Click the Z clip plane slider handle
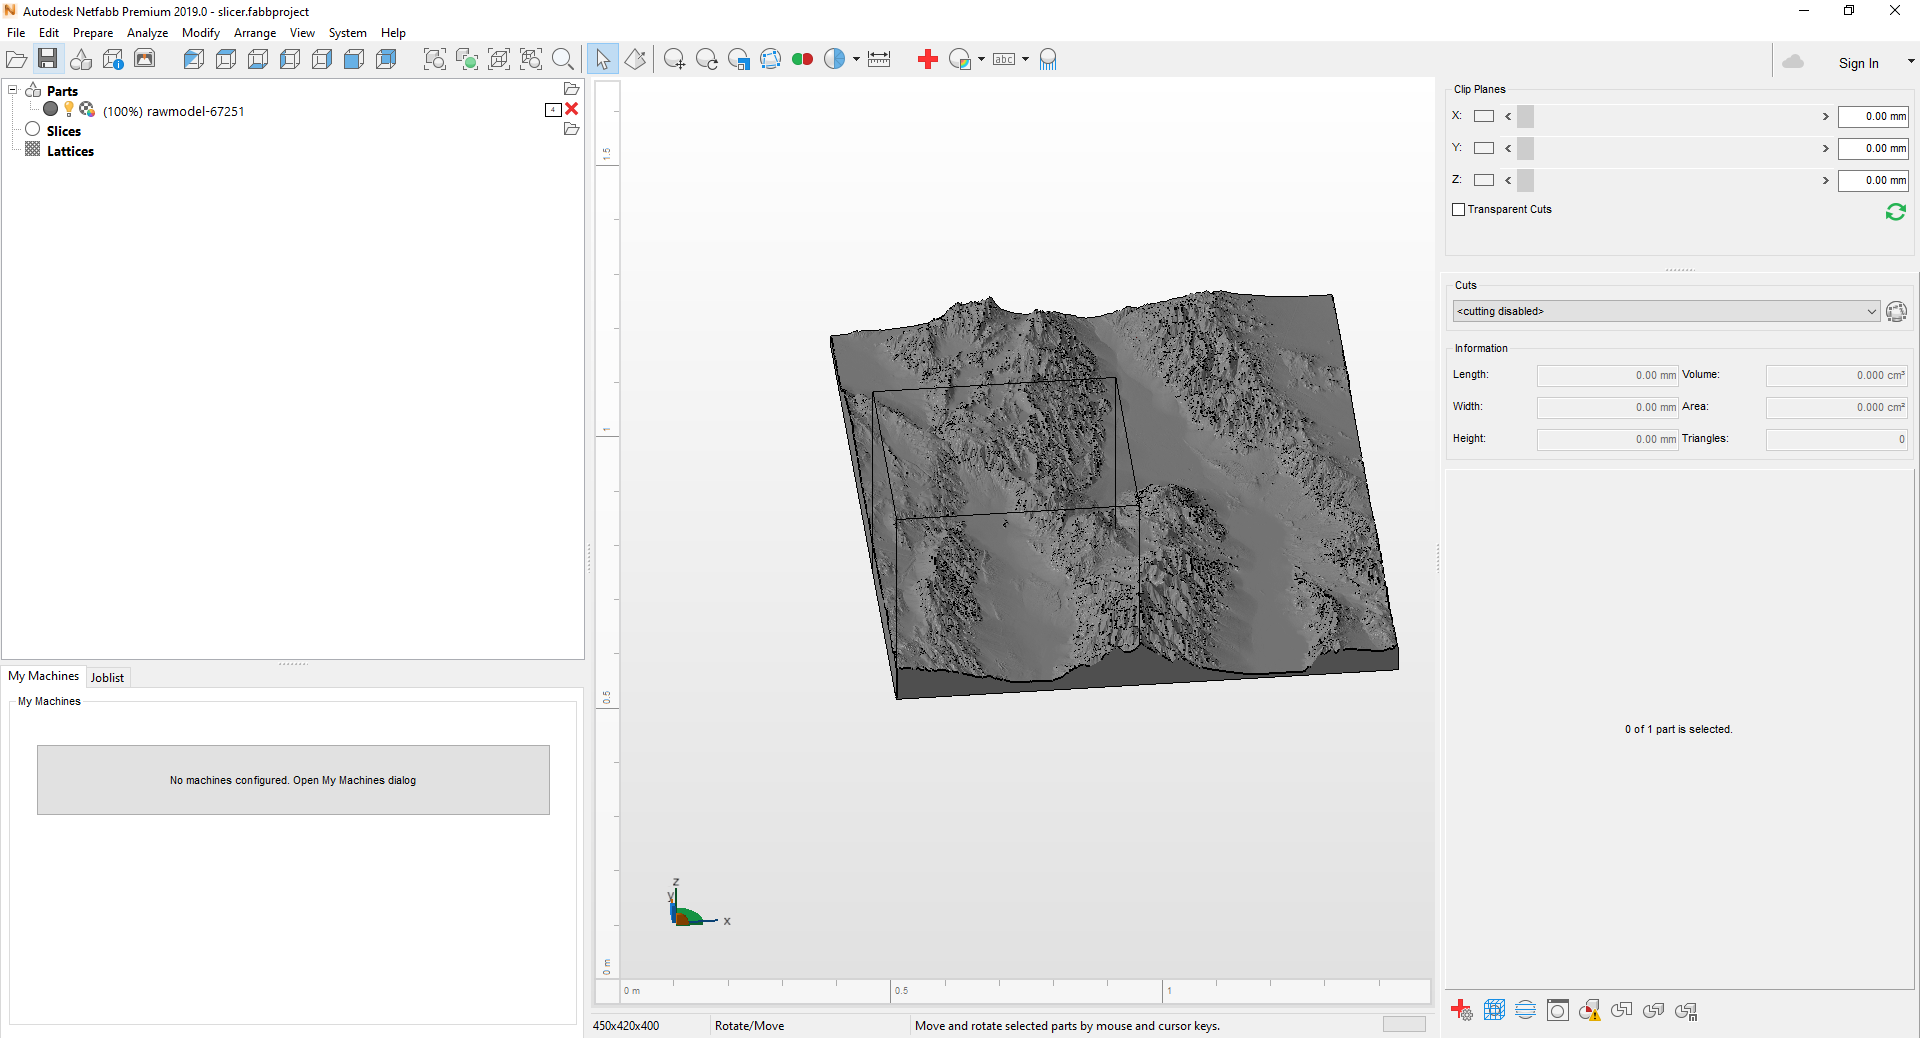The image size is (1920, 1038). (x=1525, y=181)
